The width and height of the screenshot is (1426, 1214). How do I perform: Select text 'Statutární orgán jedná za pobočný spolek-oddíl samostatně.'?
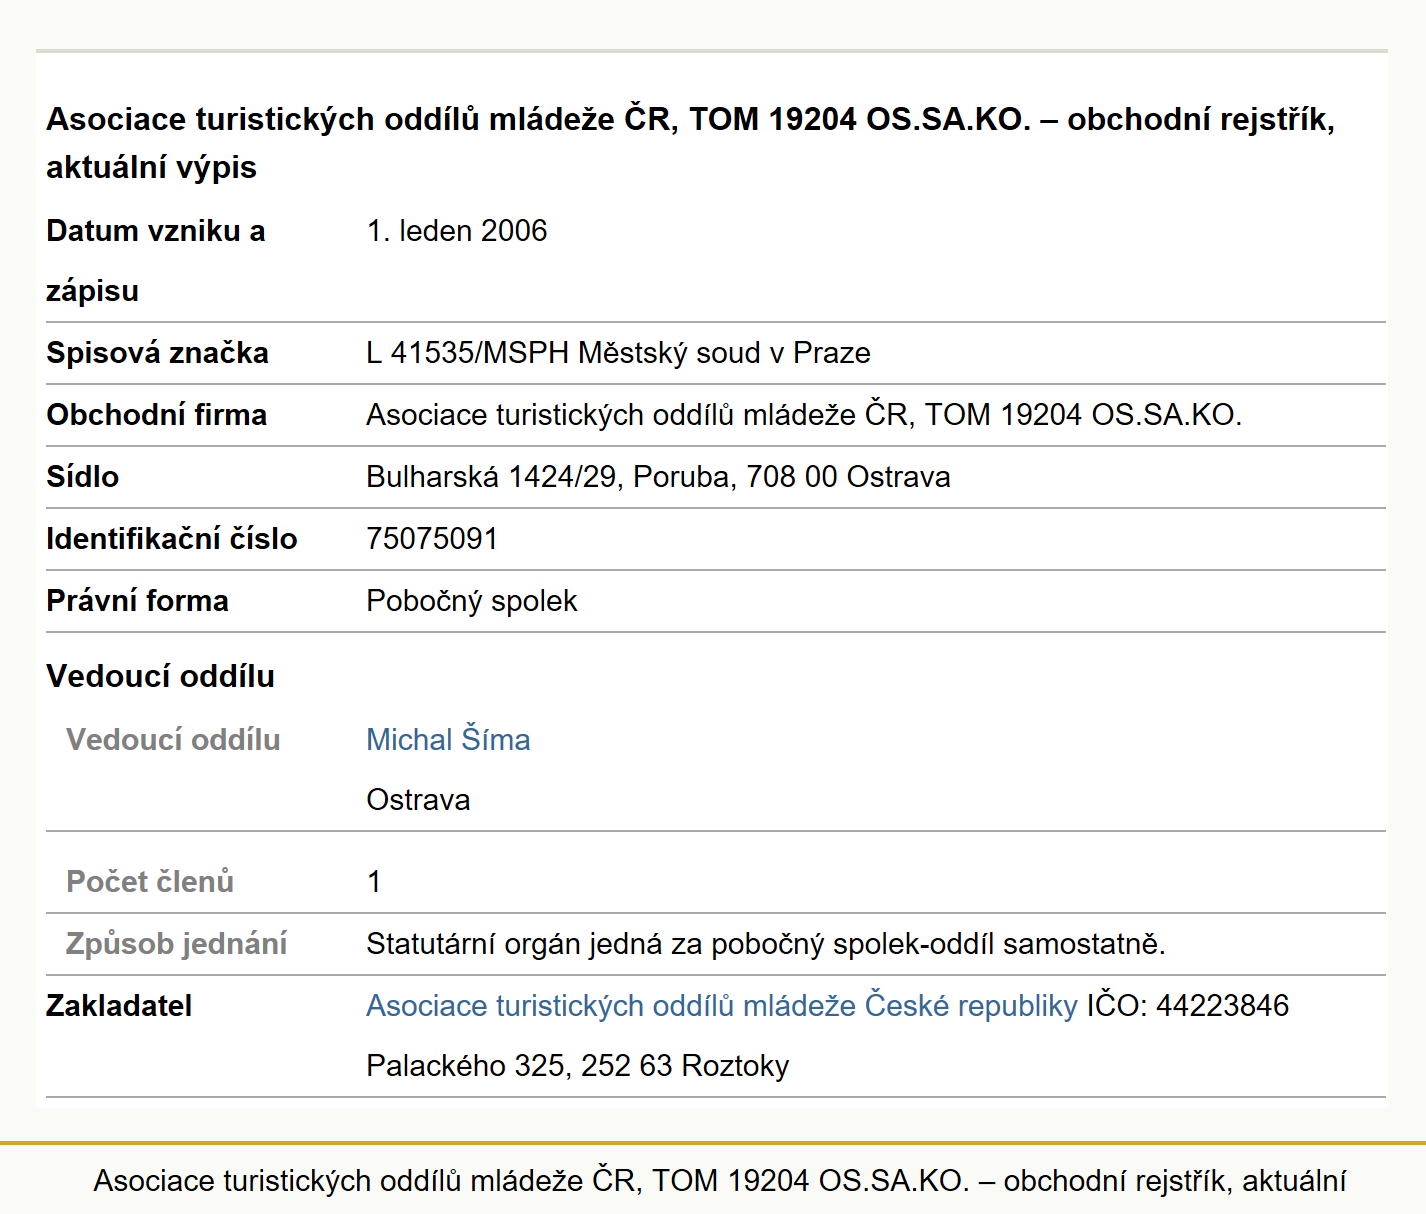click(x=766, y=943)
